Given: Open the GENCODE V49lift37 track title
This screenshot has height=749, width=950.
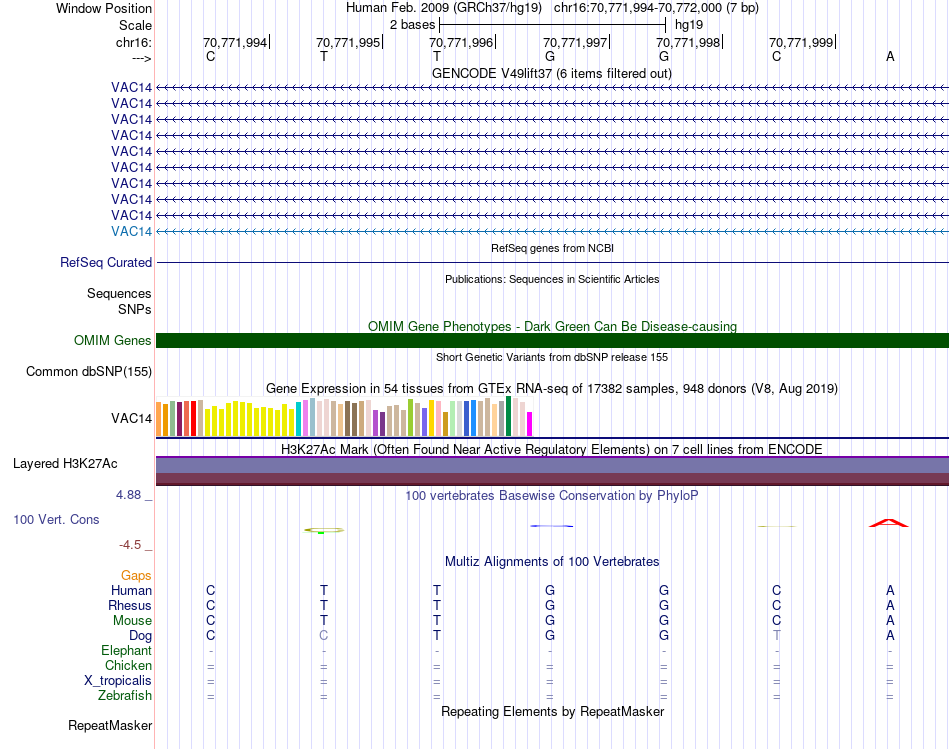Looking at the screenshot, I should [552, 73].
